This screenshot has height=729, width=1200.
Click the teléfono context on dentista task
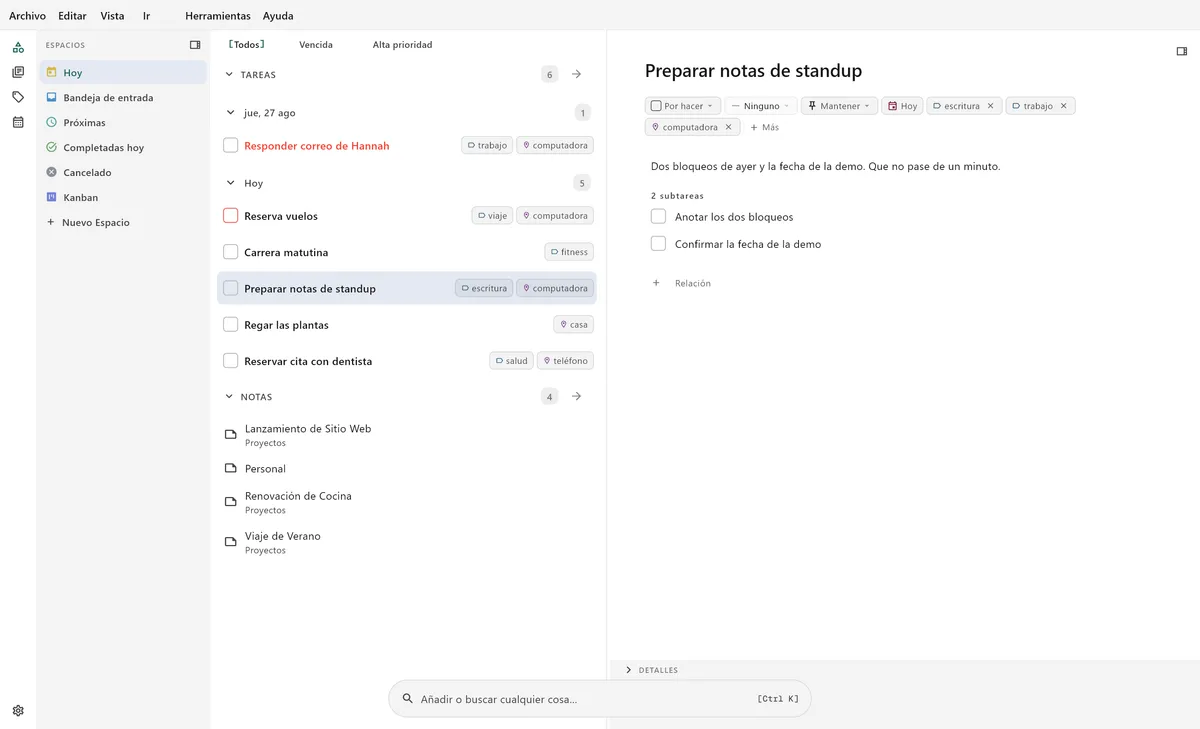tap(565, 361)
